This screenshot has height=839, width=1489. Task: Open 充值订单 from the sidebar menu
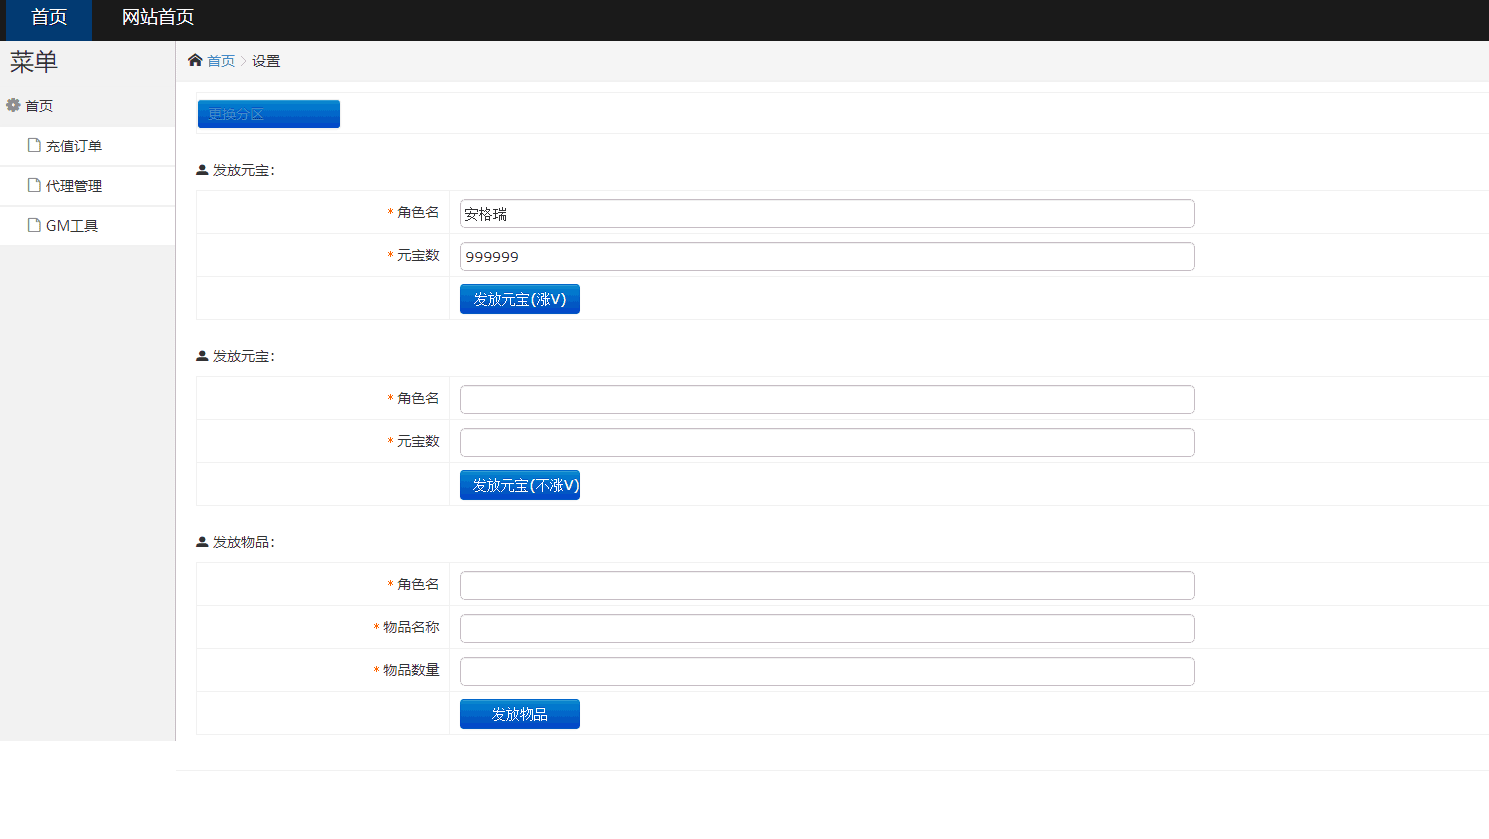73,146
